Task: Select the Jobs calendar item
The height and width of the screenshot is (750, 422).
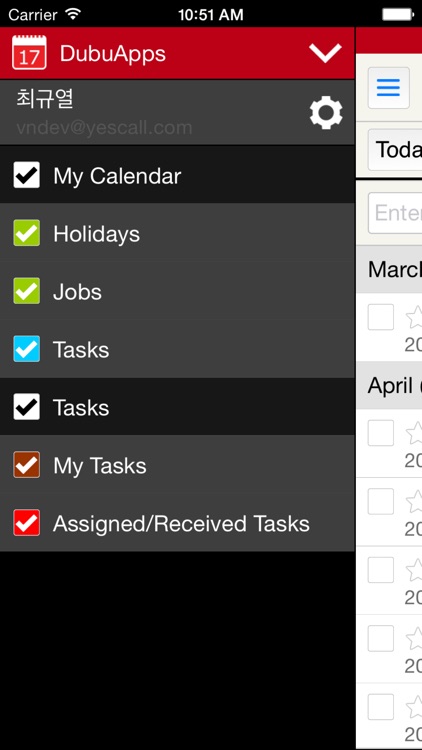Action: (x=177, y=291)
